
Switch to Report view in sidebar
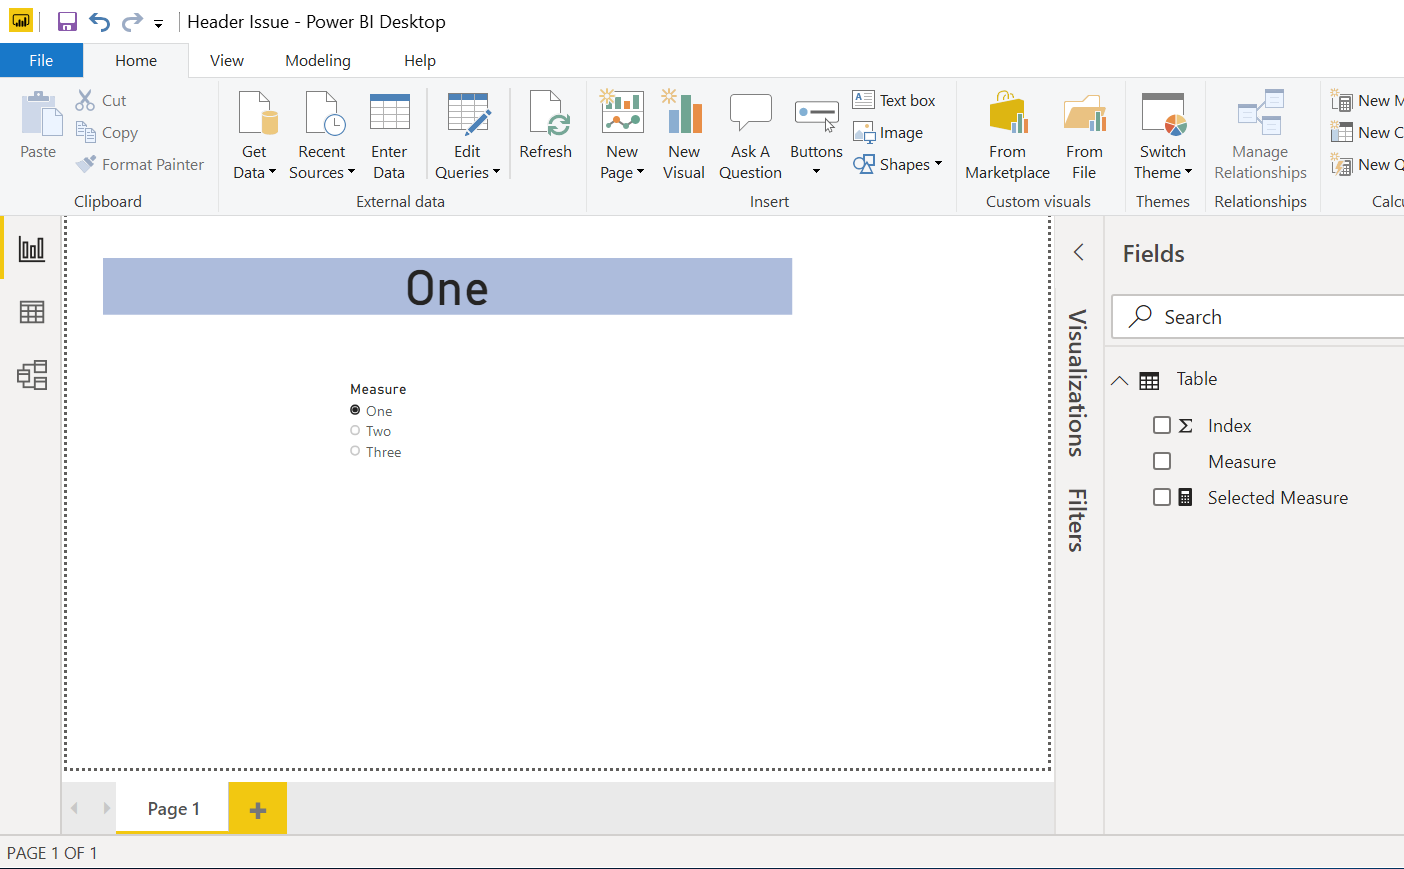(x=32, y=249)
